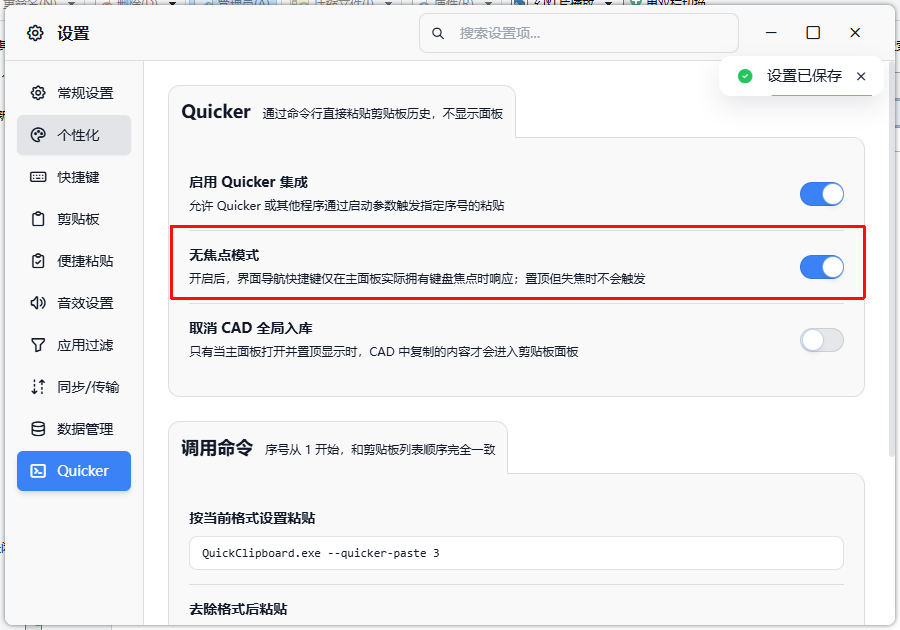
Task: Click the QuickClipboard.exe --quicker-paste 3 command box
Action: tap(516, 553)
